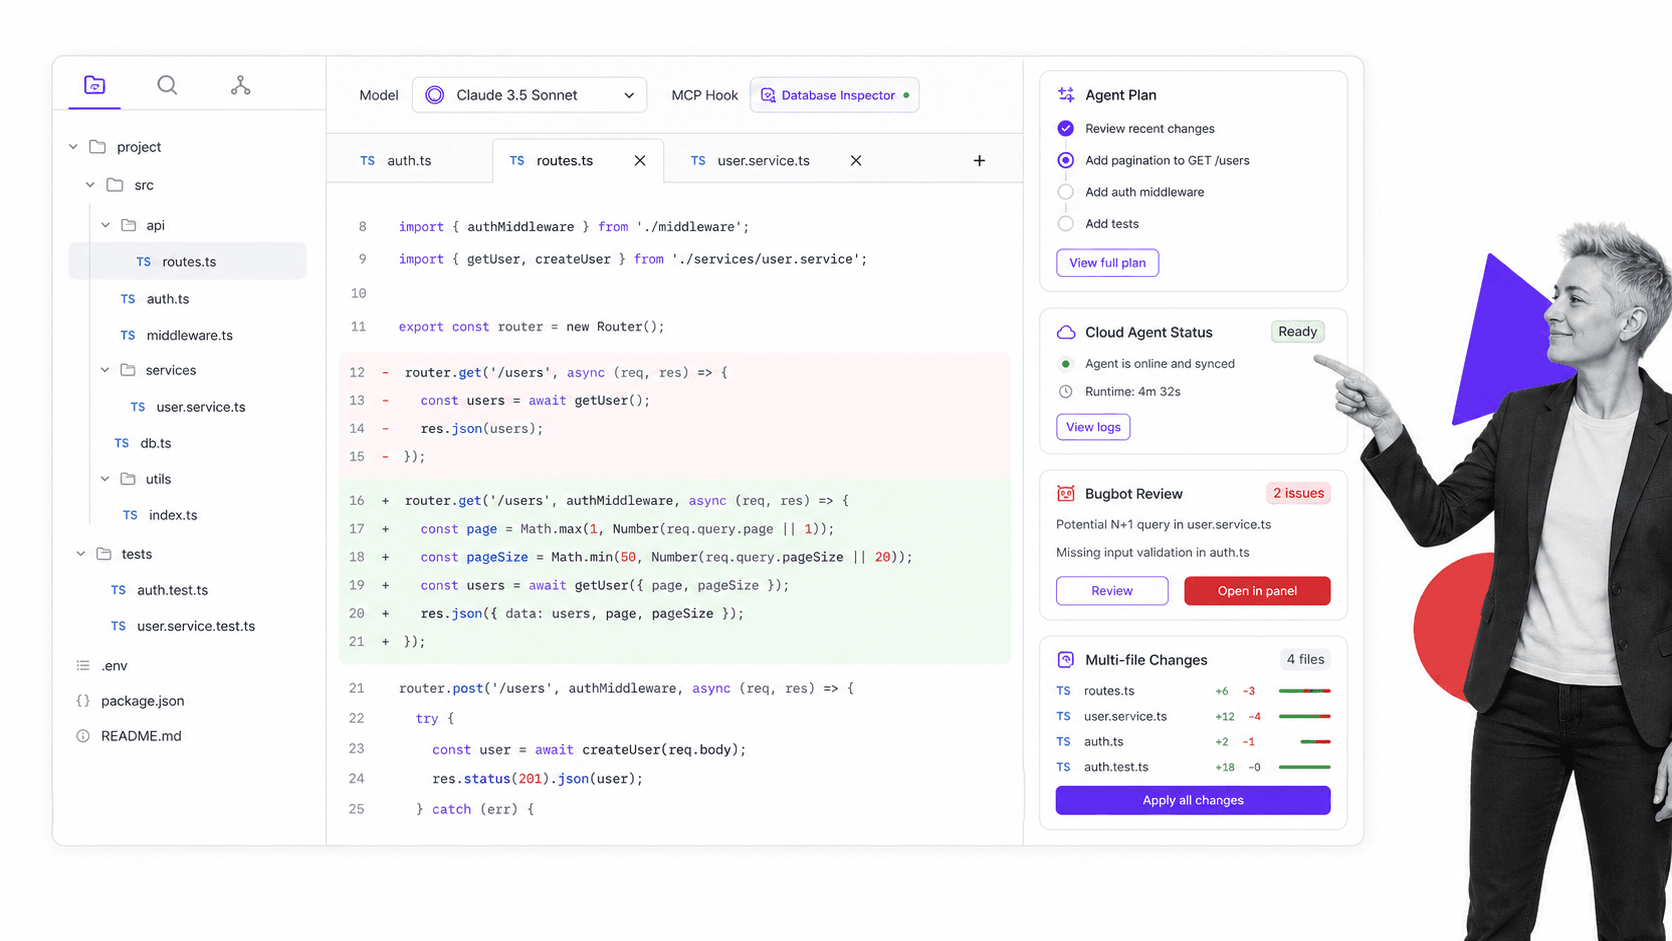Click the tests folder icon
Image resolution: width=1672 pixels, height=941 pixels.
pyautogui.click(x=104, y=554)
